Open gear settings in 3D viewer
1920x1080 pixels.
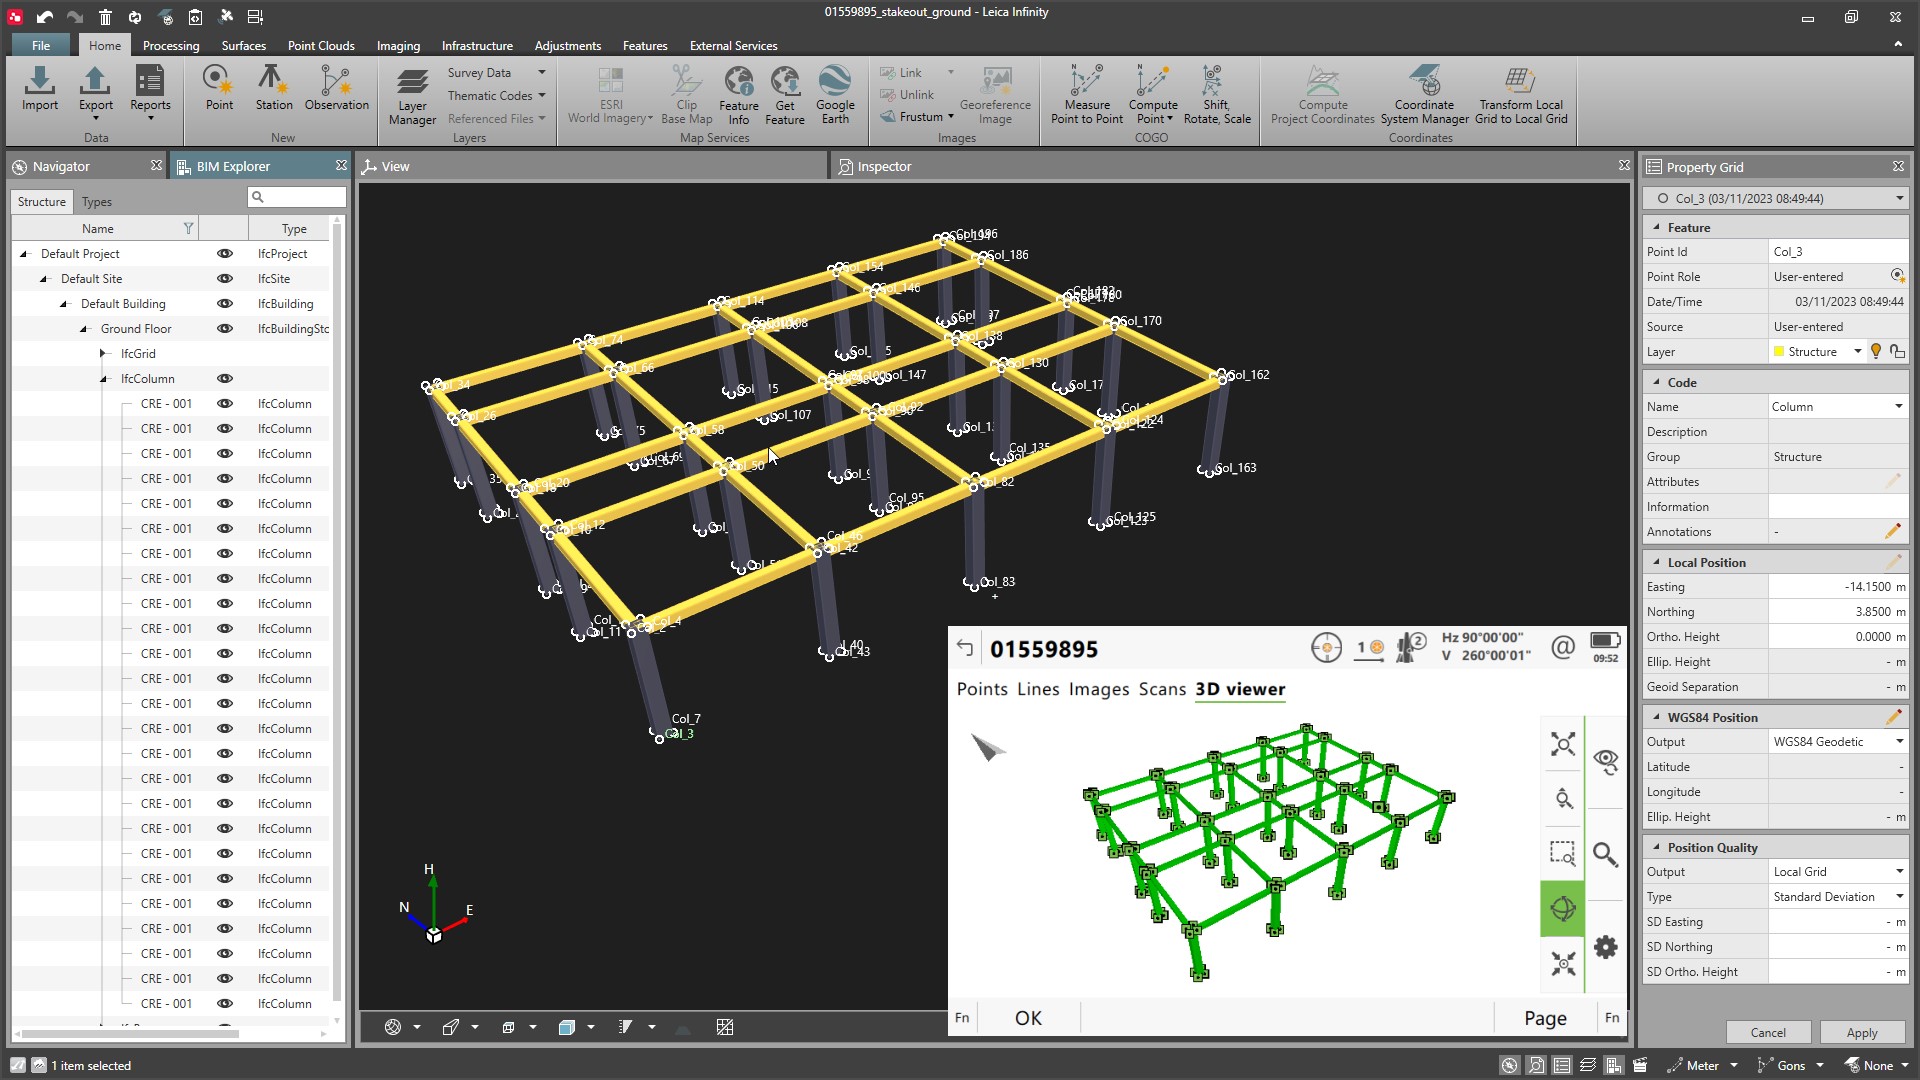pyautogui.click(x=1605, y=947)
